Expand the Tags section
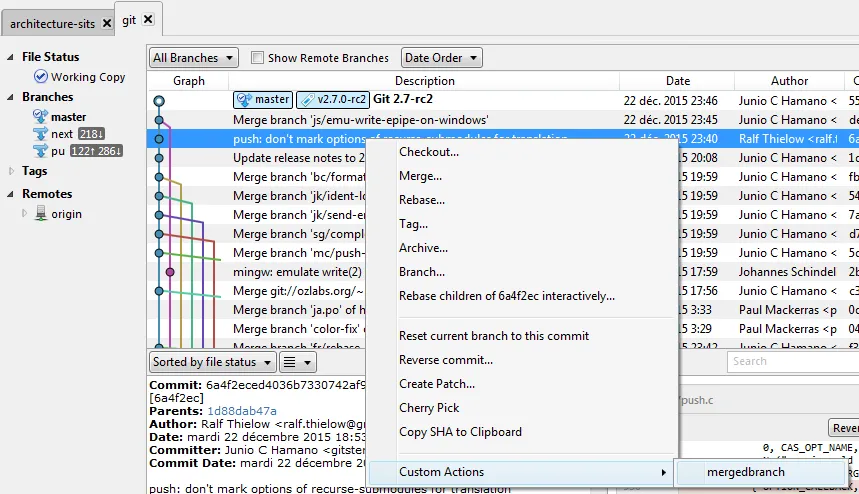859x494 pixels. click(x=11, y=171)
